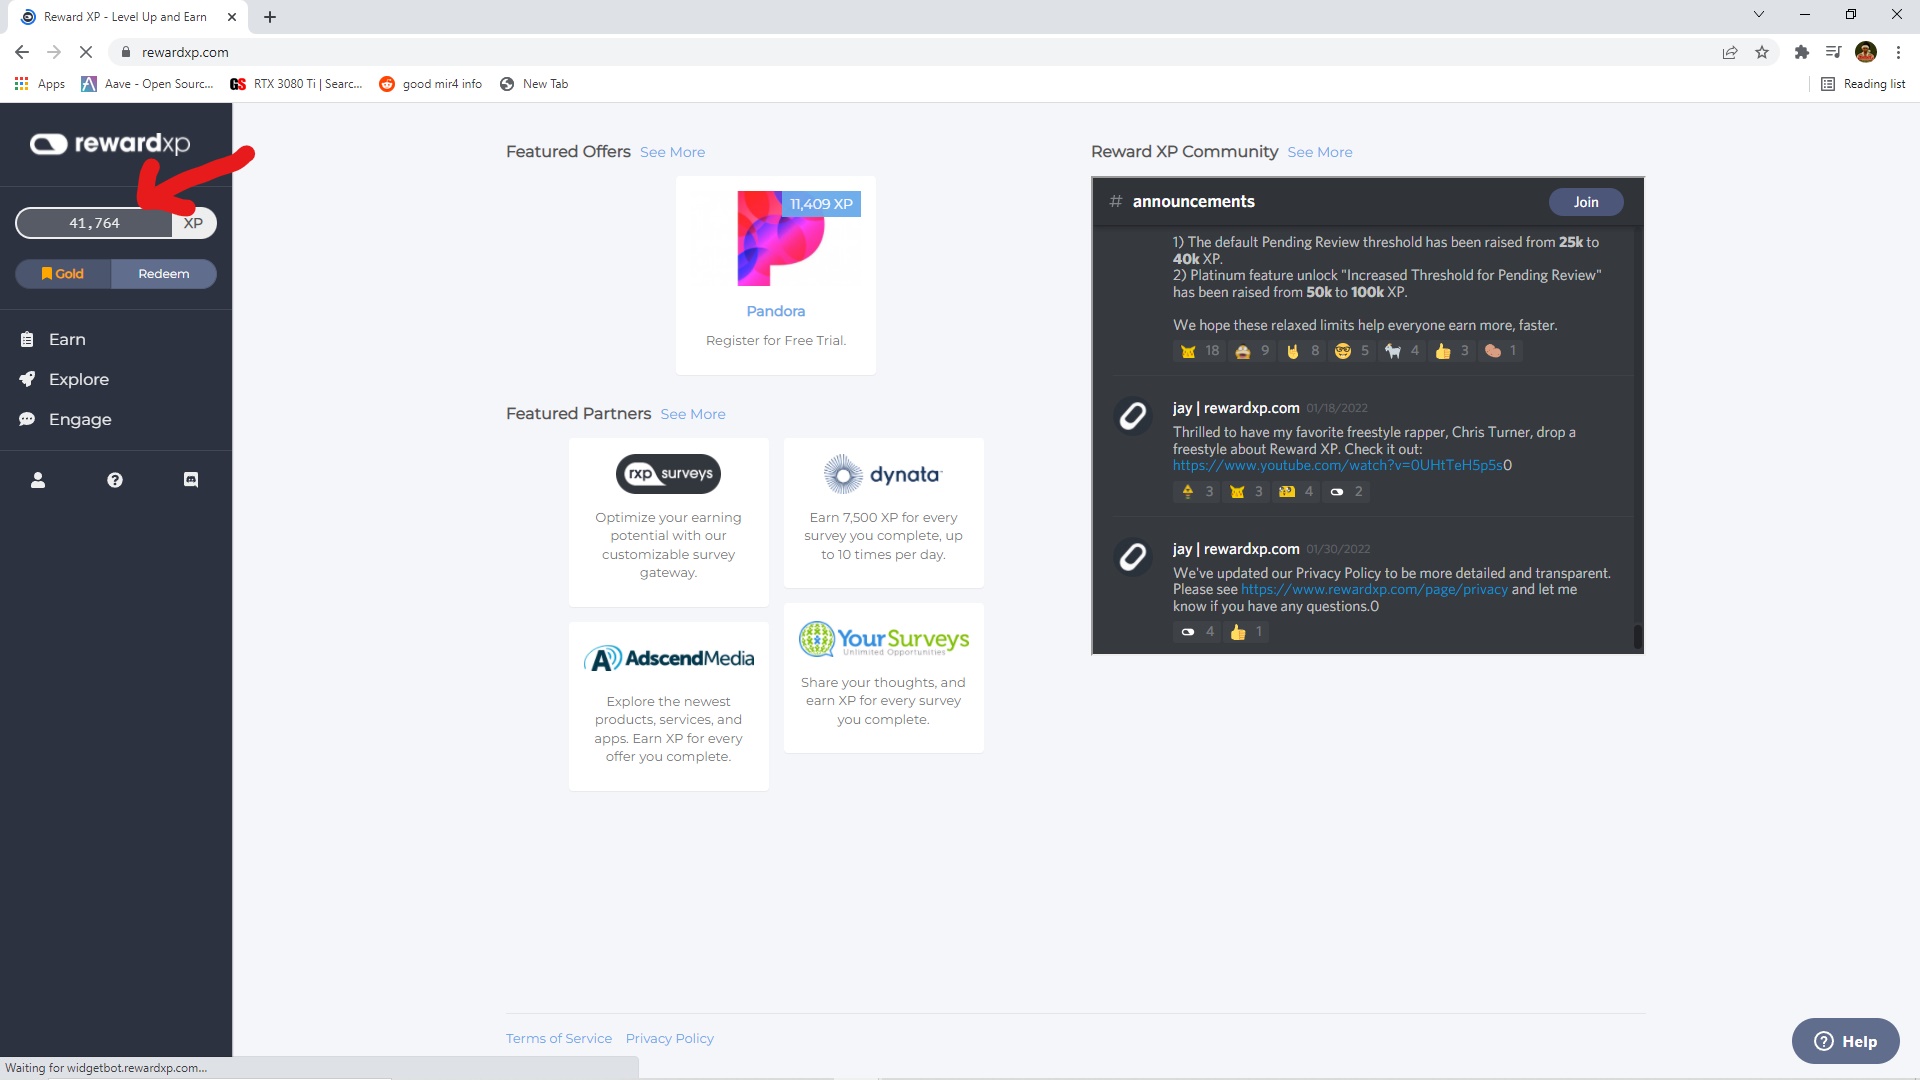Viewport: 1920px width, 1080px height.
Task: Open the Reading list panel
Action: point(1863,84)
